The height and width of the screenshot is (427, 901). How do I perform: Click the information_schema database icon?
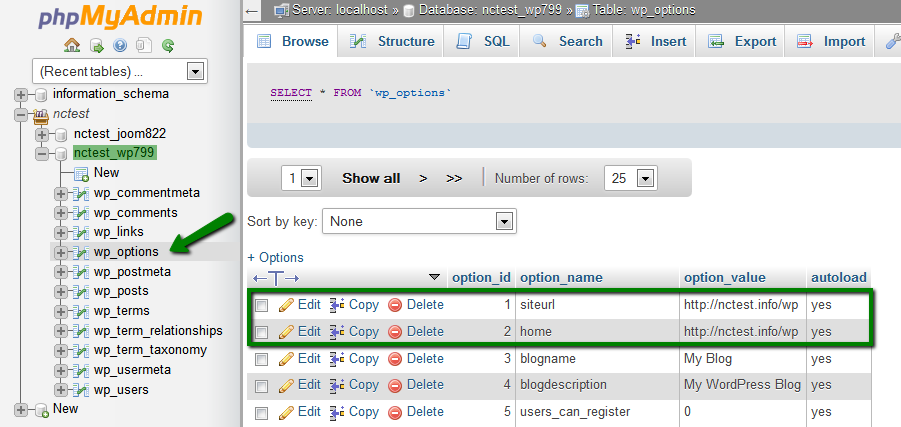coord(41,94)
